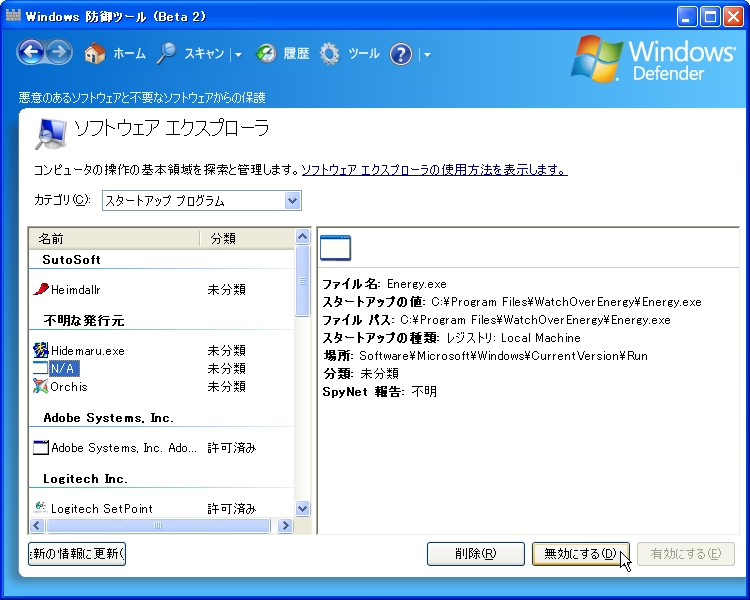Click the Orchis program icon
The image size is (750, 600).
pyautogui.click(x=41, y=386)
